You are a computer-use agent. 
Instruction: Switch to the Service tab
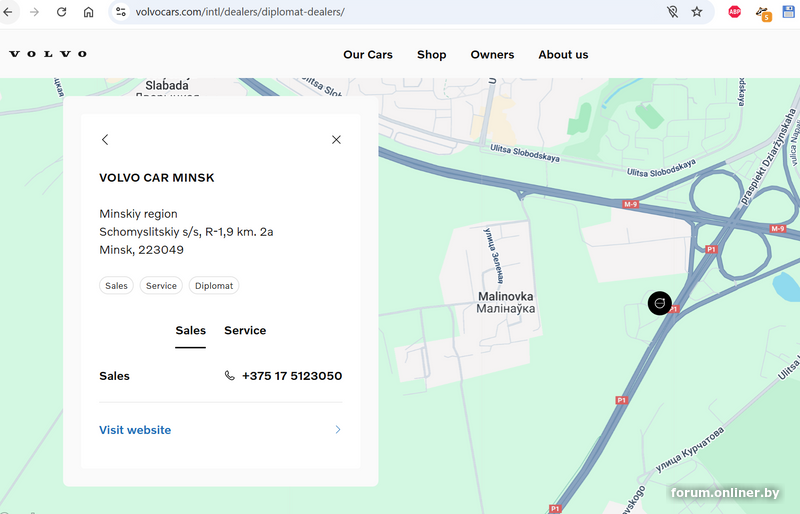[x=245, y=330]
